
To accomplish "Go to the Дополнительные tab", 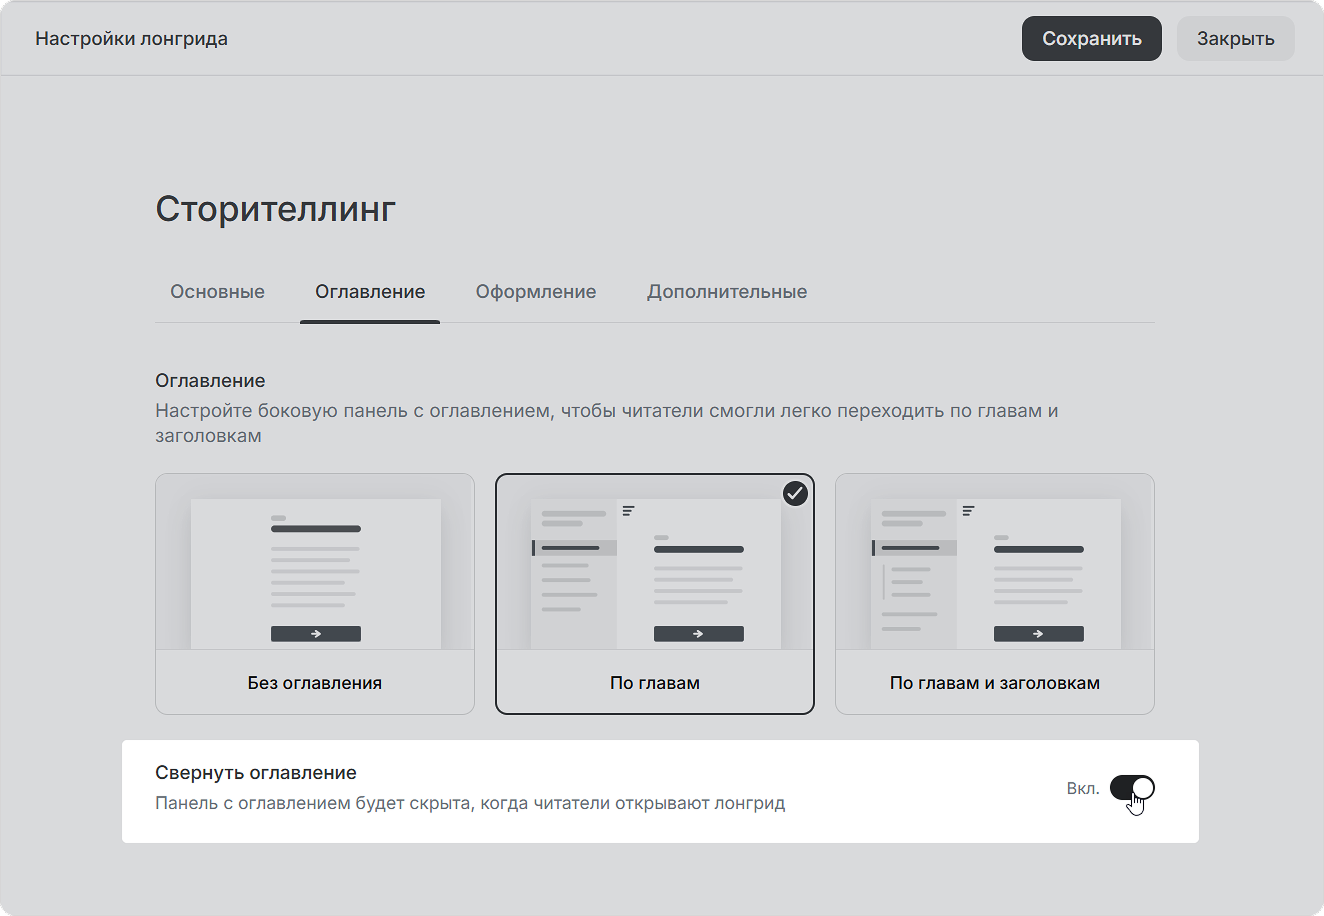I will (x=727, y=292).
